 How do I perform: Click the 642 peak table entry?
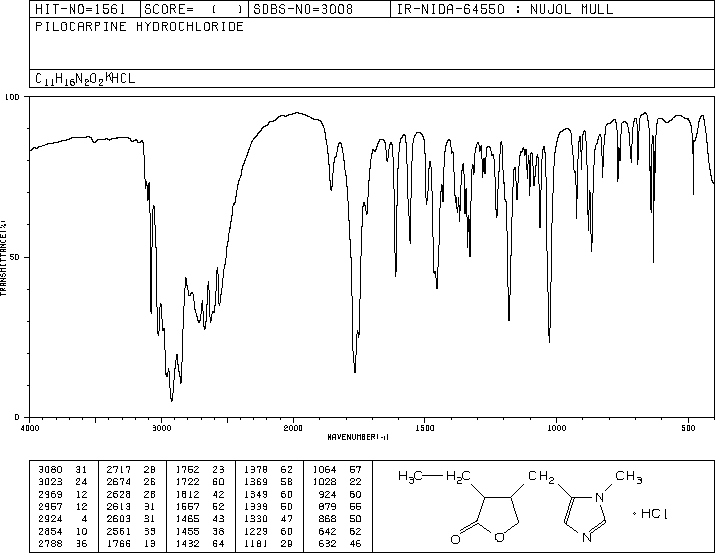(340, 531)
